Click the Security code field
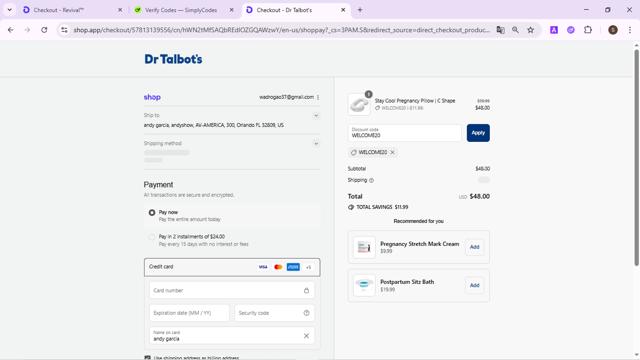 tap(274, 313)
